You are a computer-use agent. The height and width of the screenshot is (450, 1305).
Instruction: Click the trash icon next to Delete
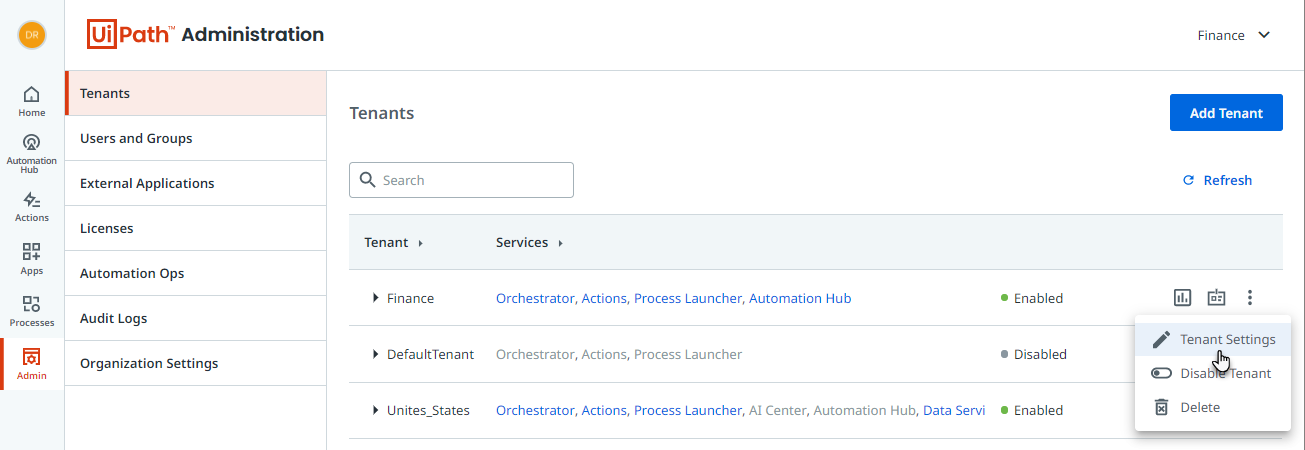click(x=1161, y=407)
